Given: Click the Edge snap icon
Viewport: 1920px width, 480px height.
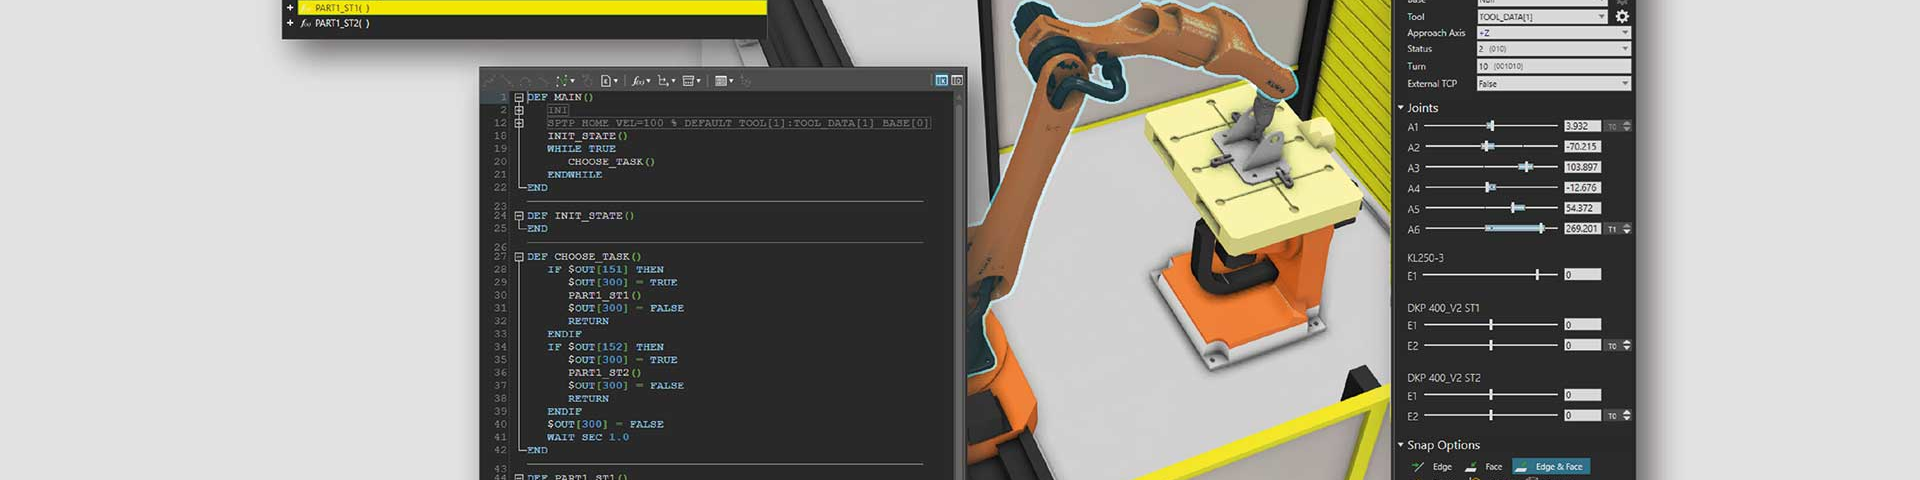Looking at the screenshot, I should [1418, 467].
